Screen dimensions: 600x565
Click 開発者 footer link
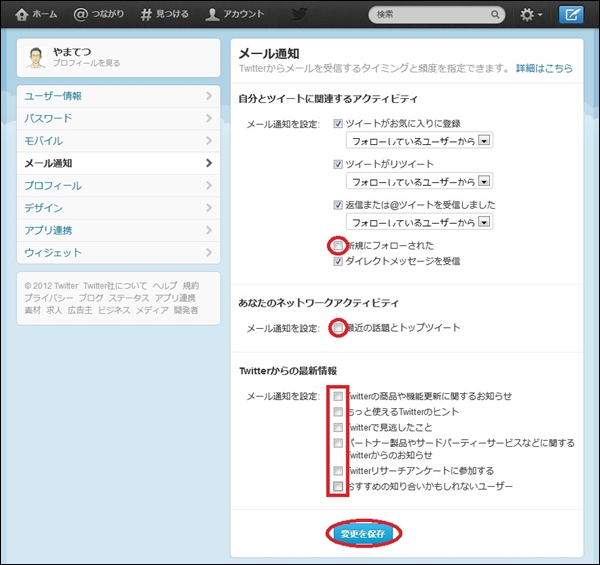click(x=186, y=310)
